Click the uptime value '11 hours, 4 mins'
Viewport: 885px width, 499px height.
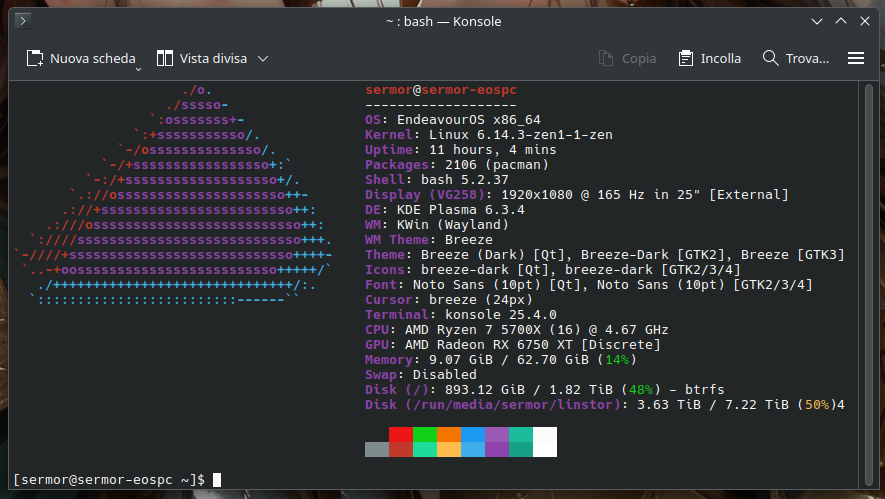(x=493, y=150)
